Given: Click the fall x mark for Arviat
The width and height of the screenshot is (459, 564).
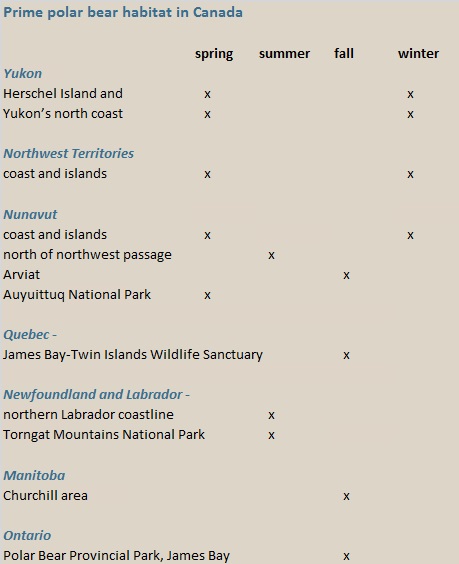Looking at the screenshot, I should click(346, 276).
